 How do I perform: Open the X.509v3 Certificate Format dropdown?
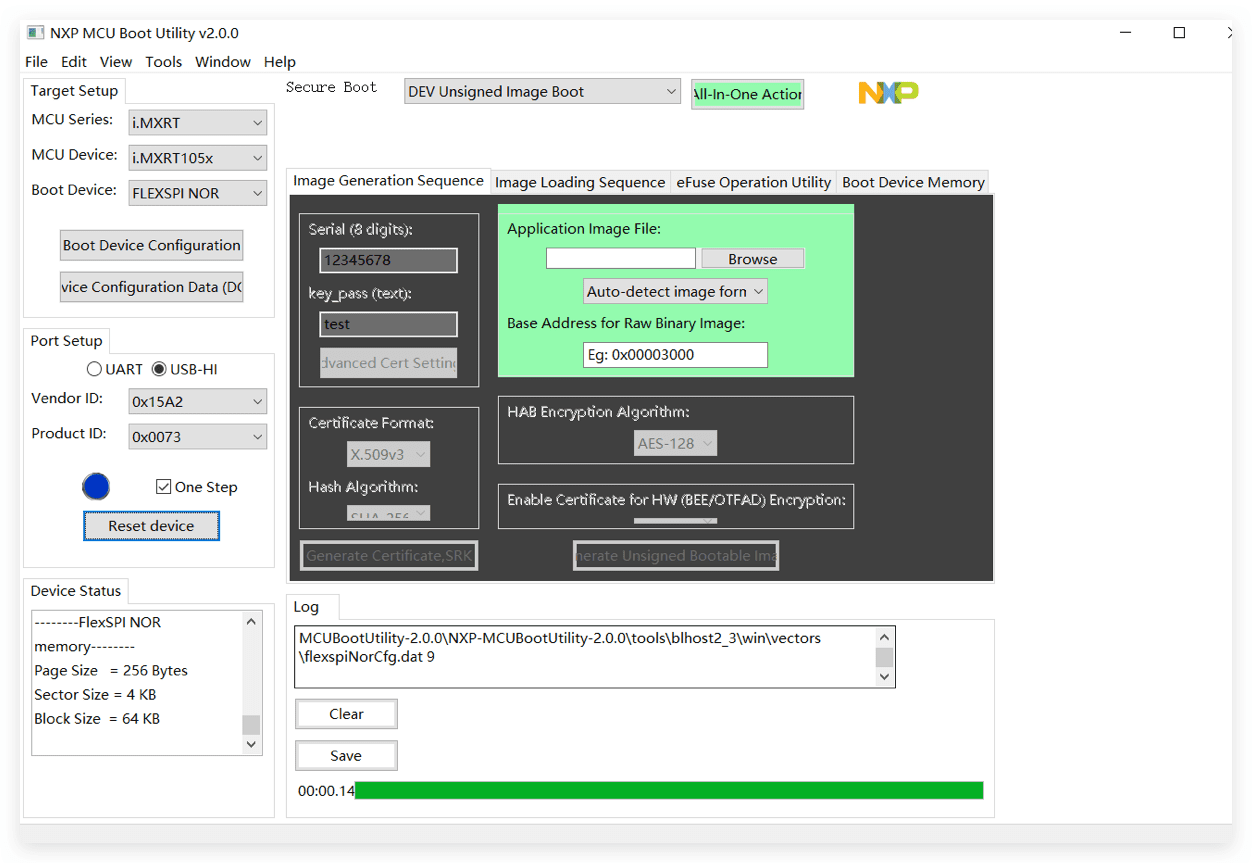tap(389, 454)
